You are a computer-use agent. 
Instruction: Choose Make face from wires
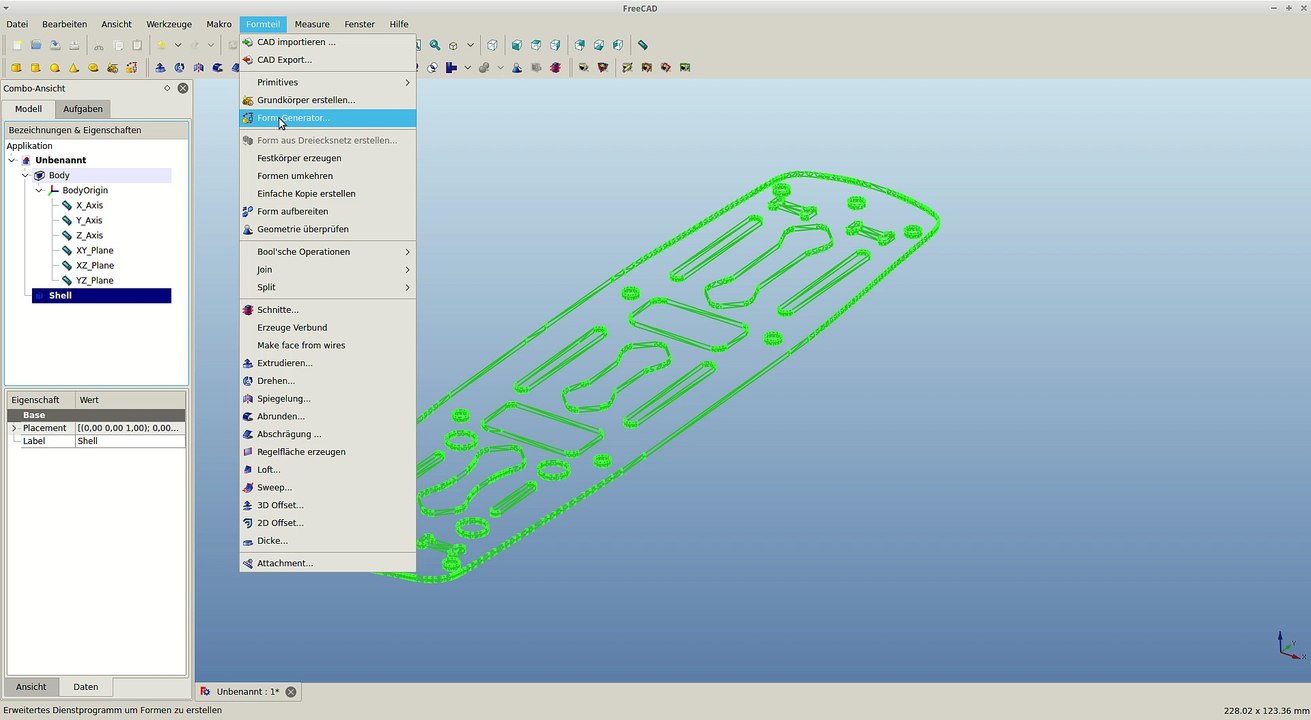327,345
